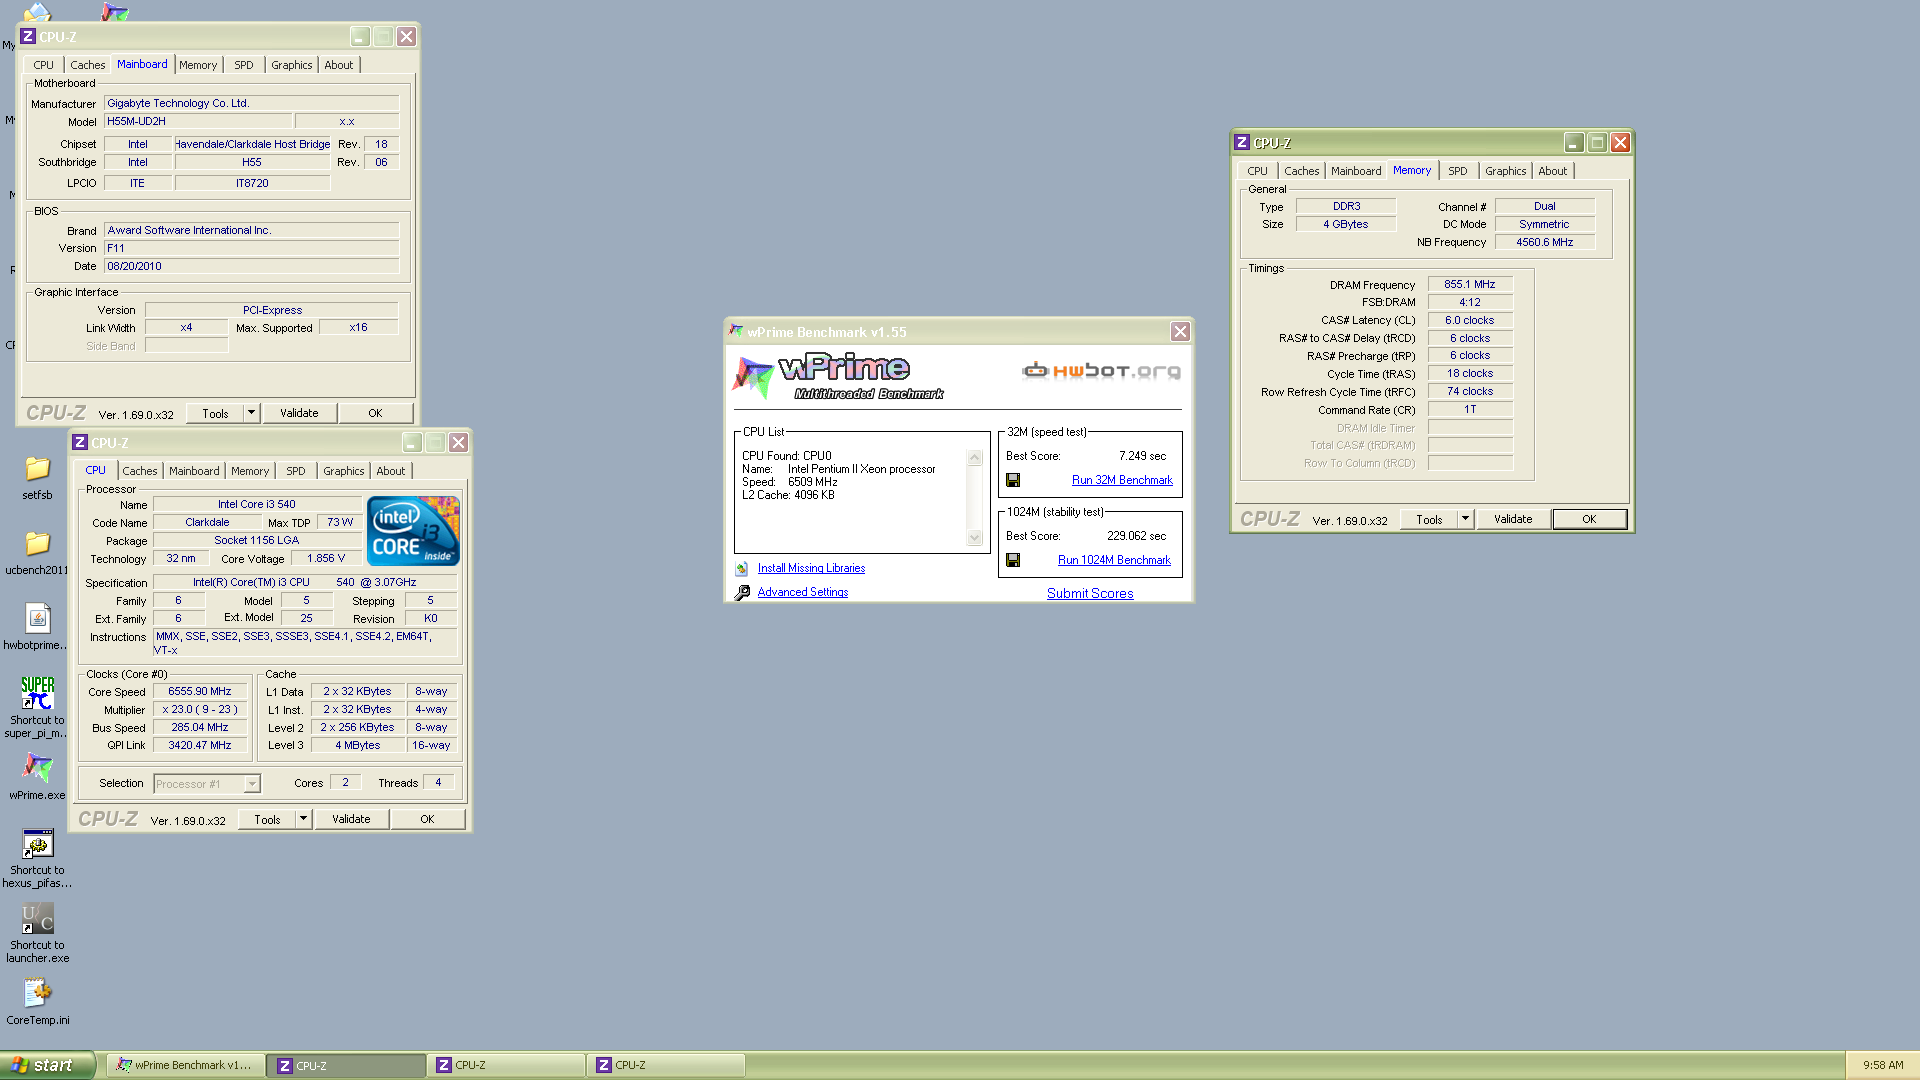Click the Core Speed 6555.90 MHz field
Viewport: 1920px width, 1080px height.
(x=200, y=692)
